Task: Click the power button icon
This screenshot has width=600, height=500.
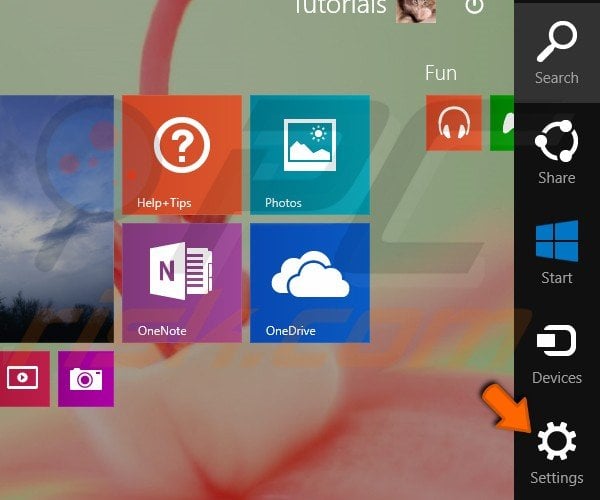Action: click(x=474, y=6)
